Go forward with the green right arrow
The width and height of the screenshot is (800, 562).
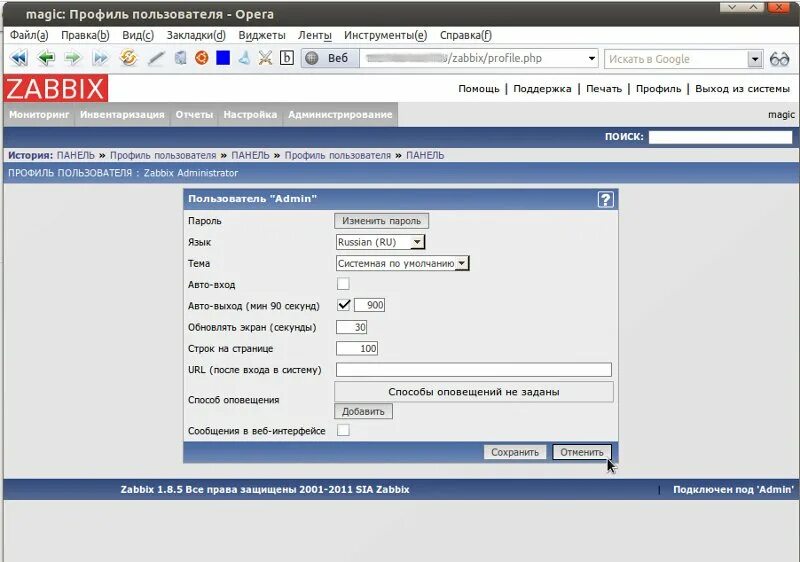coord(73,58)
